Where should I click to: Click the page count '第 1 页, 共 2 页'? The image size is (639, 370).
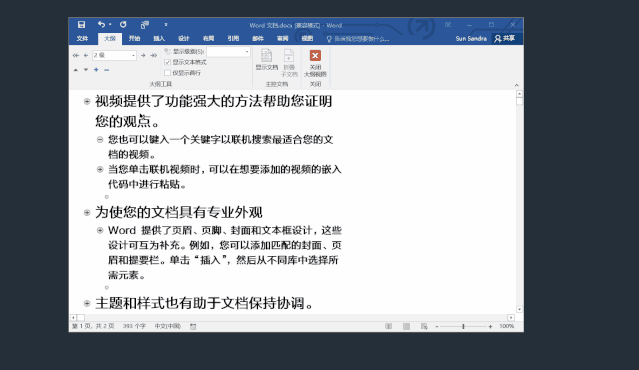click(x=93, y=326)
